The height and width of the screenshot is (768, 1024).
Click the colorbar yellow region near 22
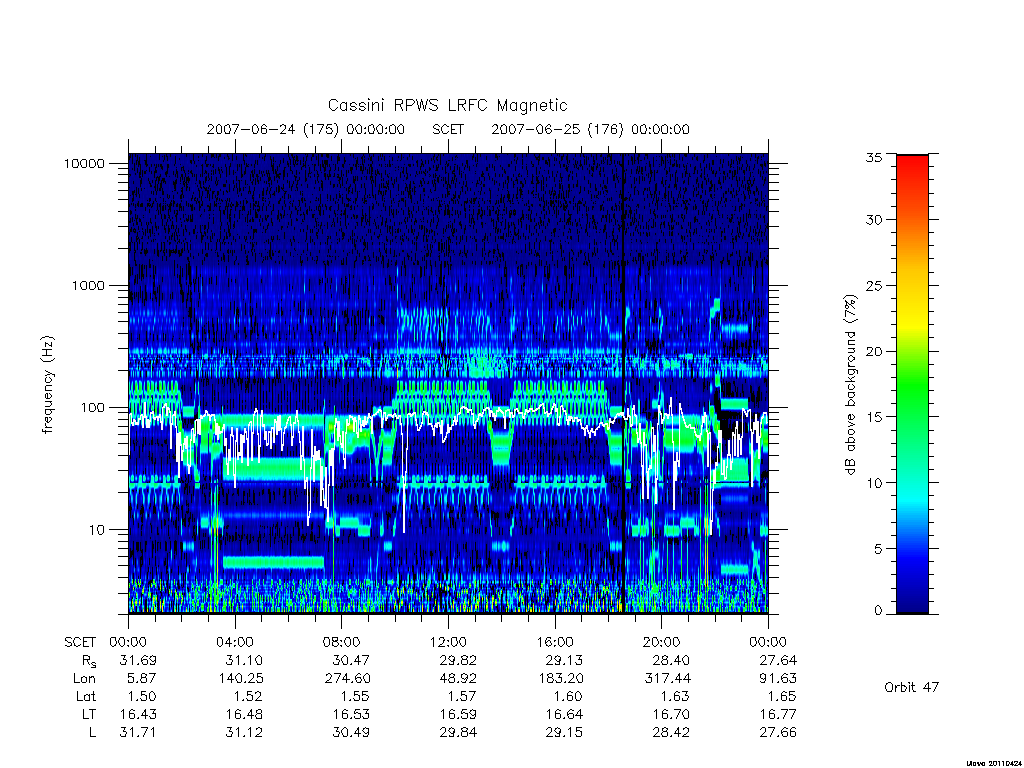912,325
